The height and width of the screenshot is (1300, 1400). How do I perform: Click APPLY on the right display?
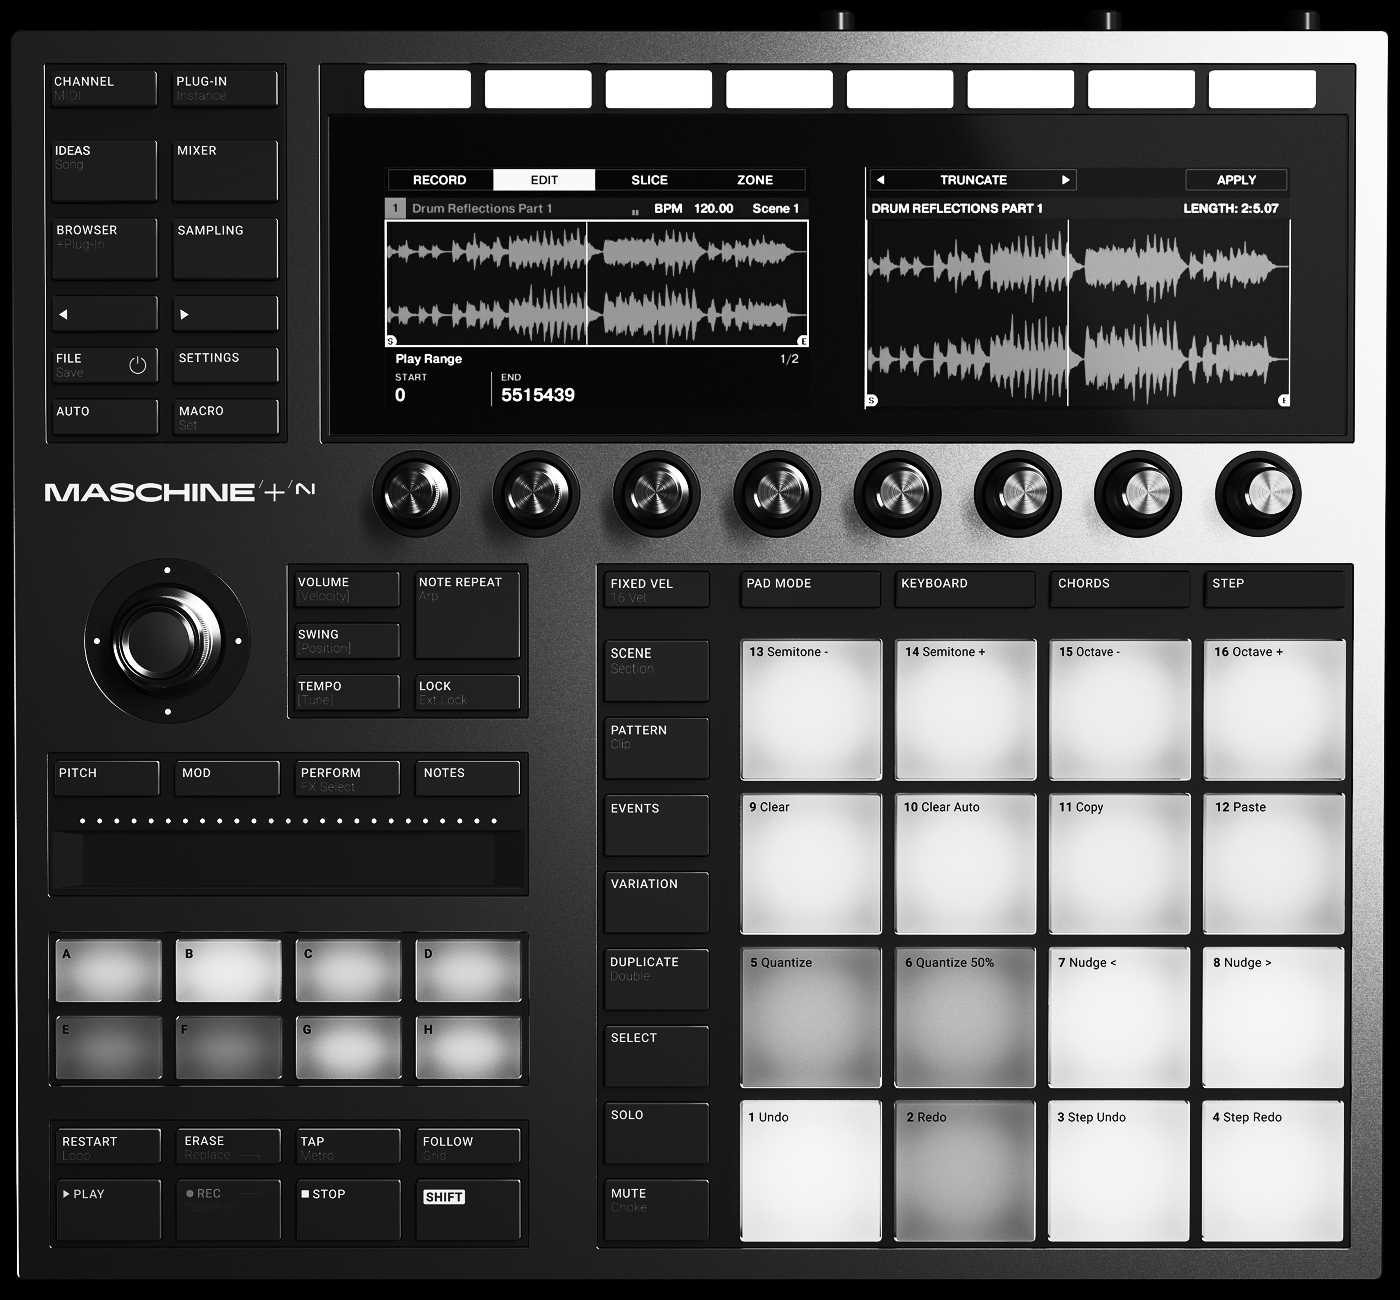click(1236, 180)
